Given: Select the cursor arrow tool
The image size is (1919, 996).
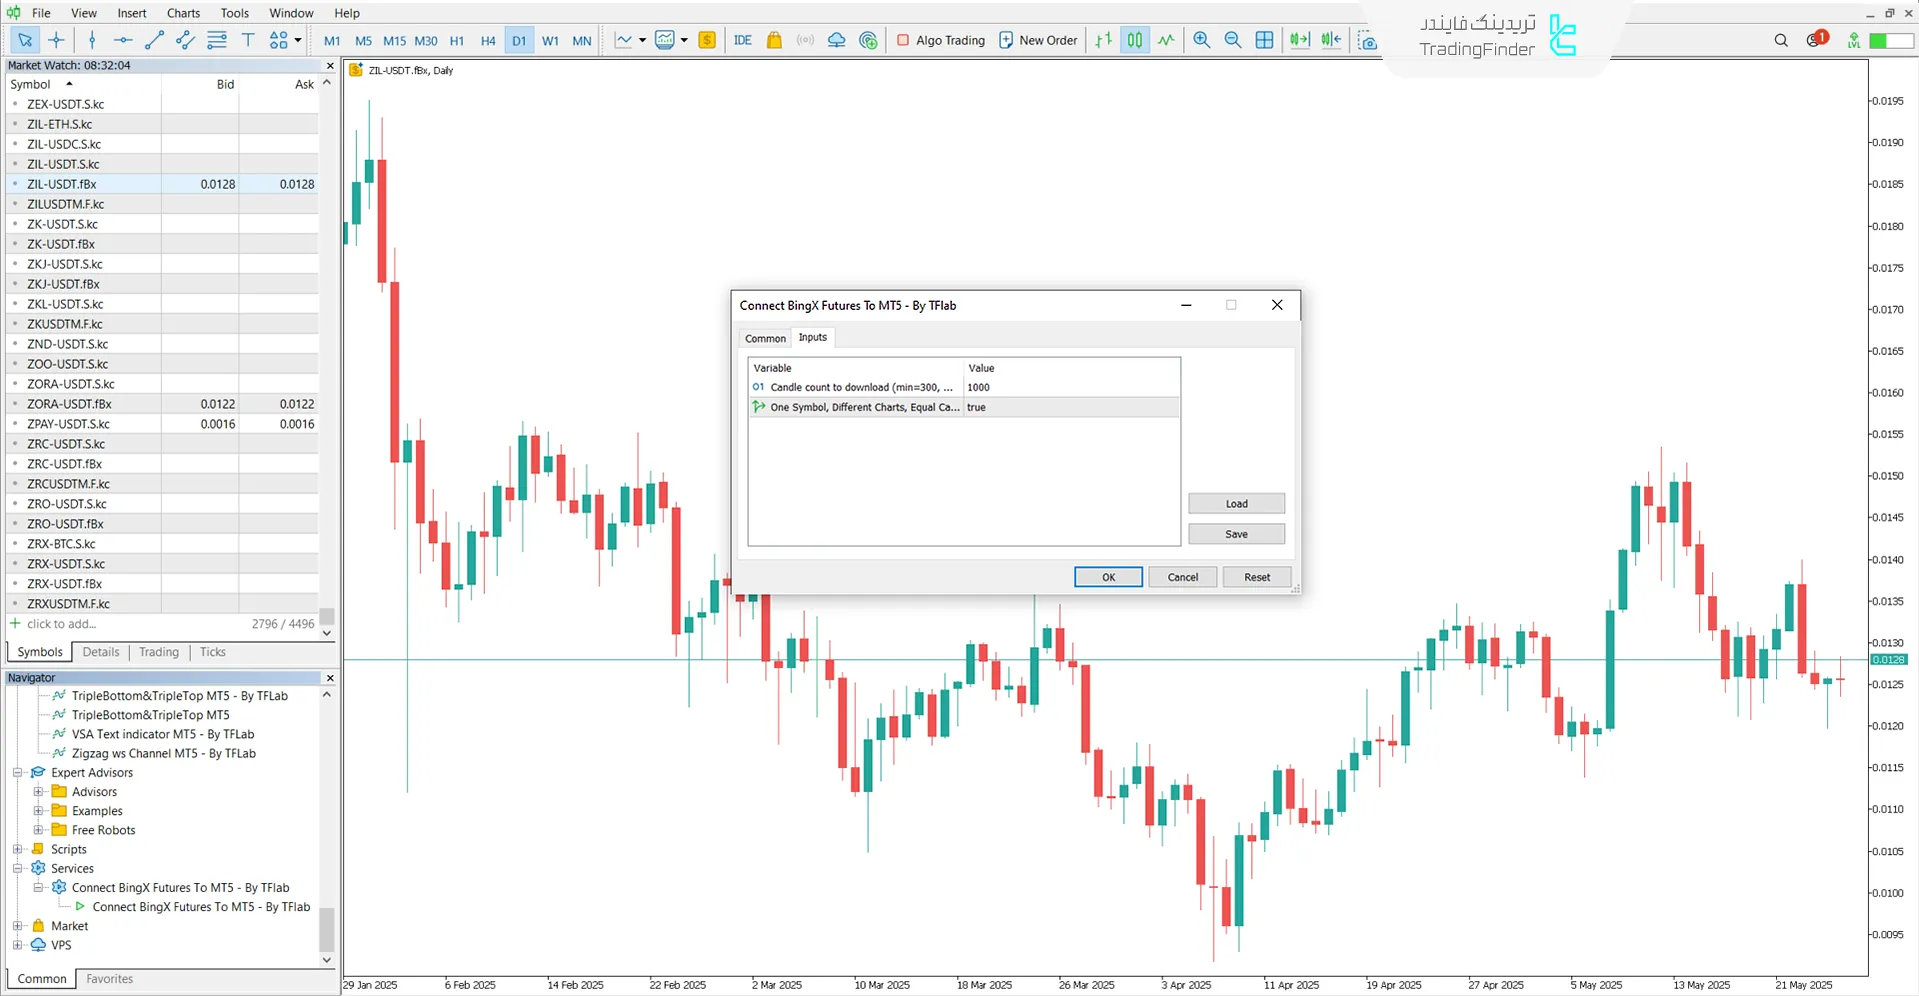Looking at the screenshot, I should coord(25,40).
